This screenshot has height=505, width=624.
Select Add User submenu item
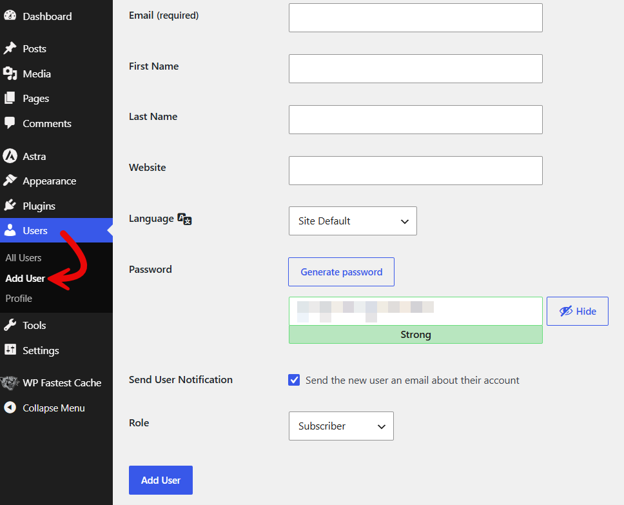(x=25, y=278)
